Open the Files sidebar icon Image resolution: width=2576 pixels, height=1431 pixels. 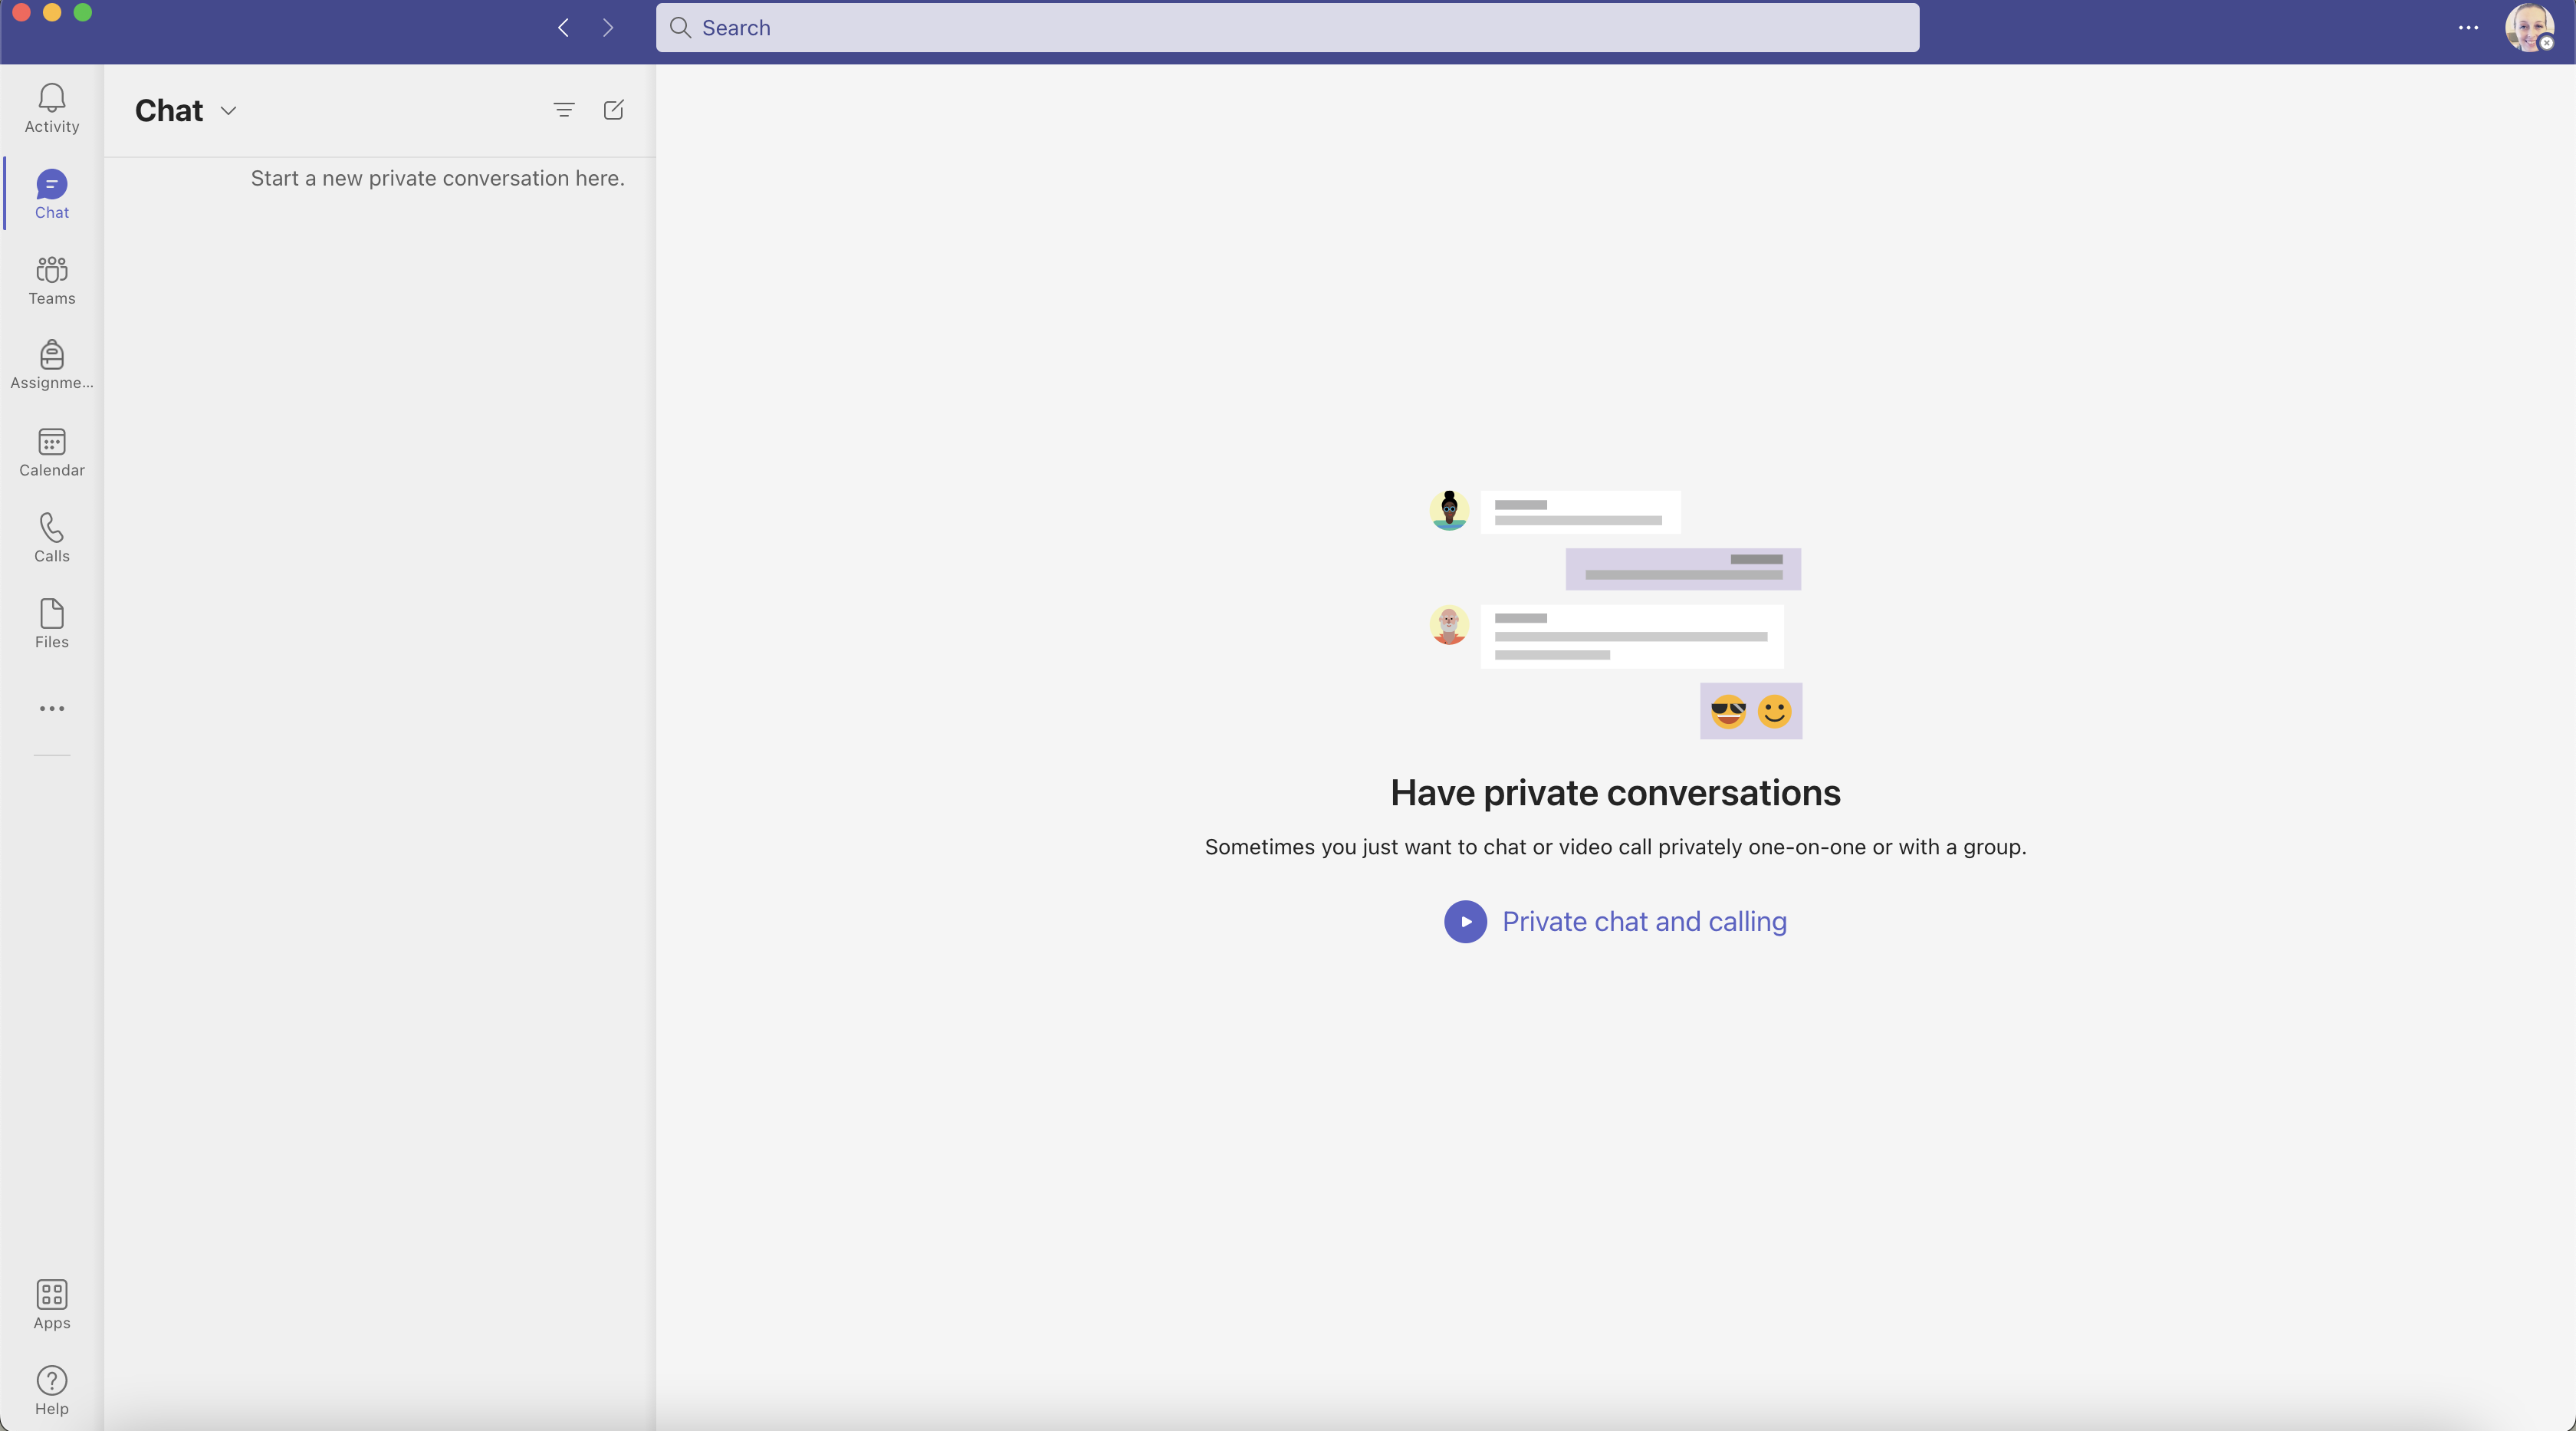tap(52, 623)
